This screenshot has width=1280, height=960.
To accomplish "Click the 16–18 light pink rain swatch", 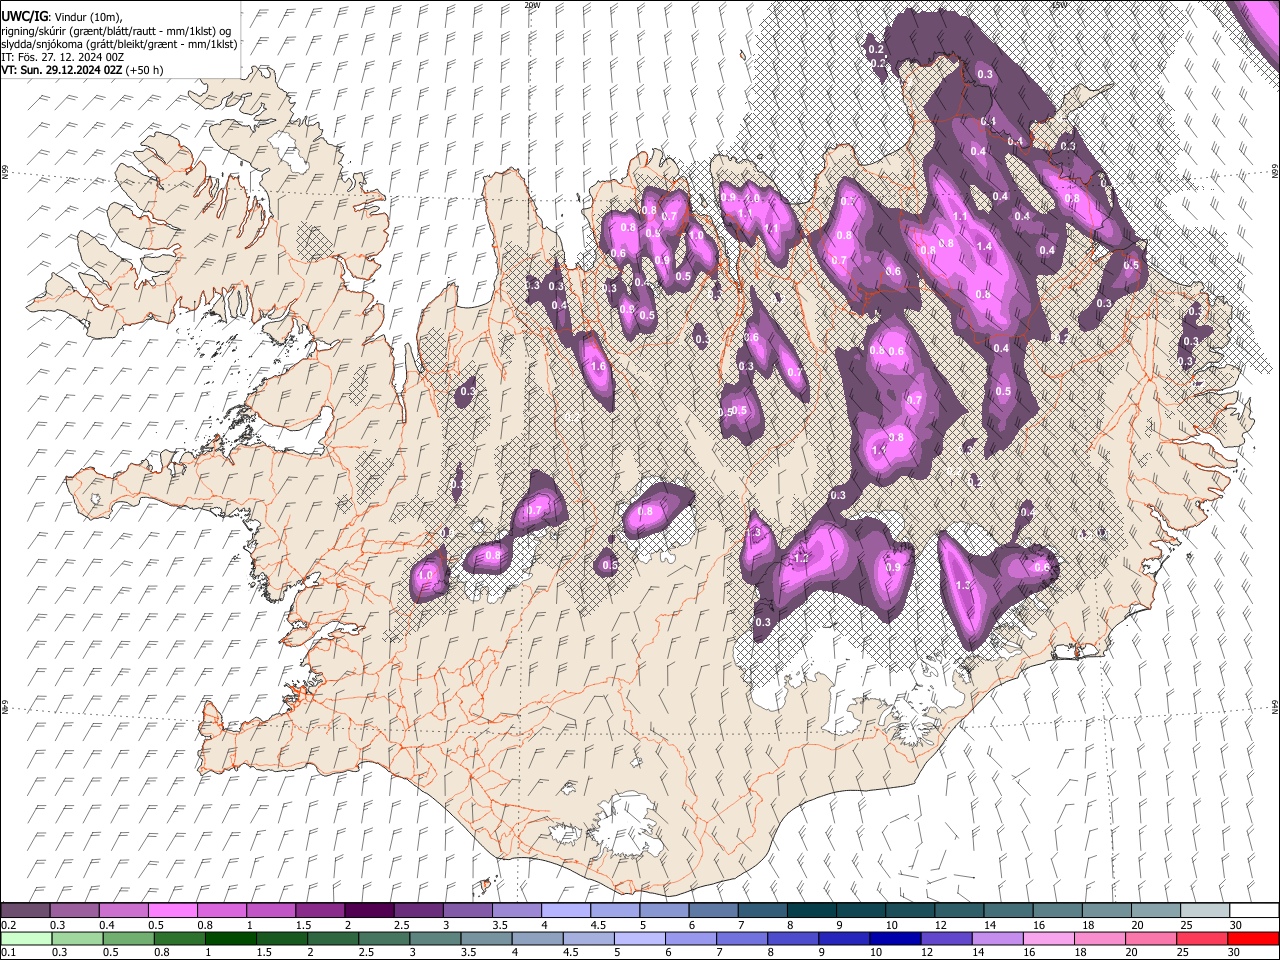I will (1047, 938).
